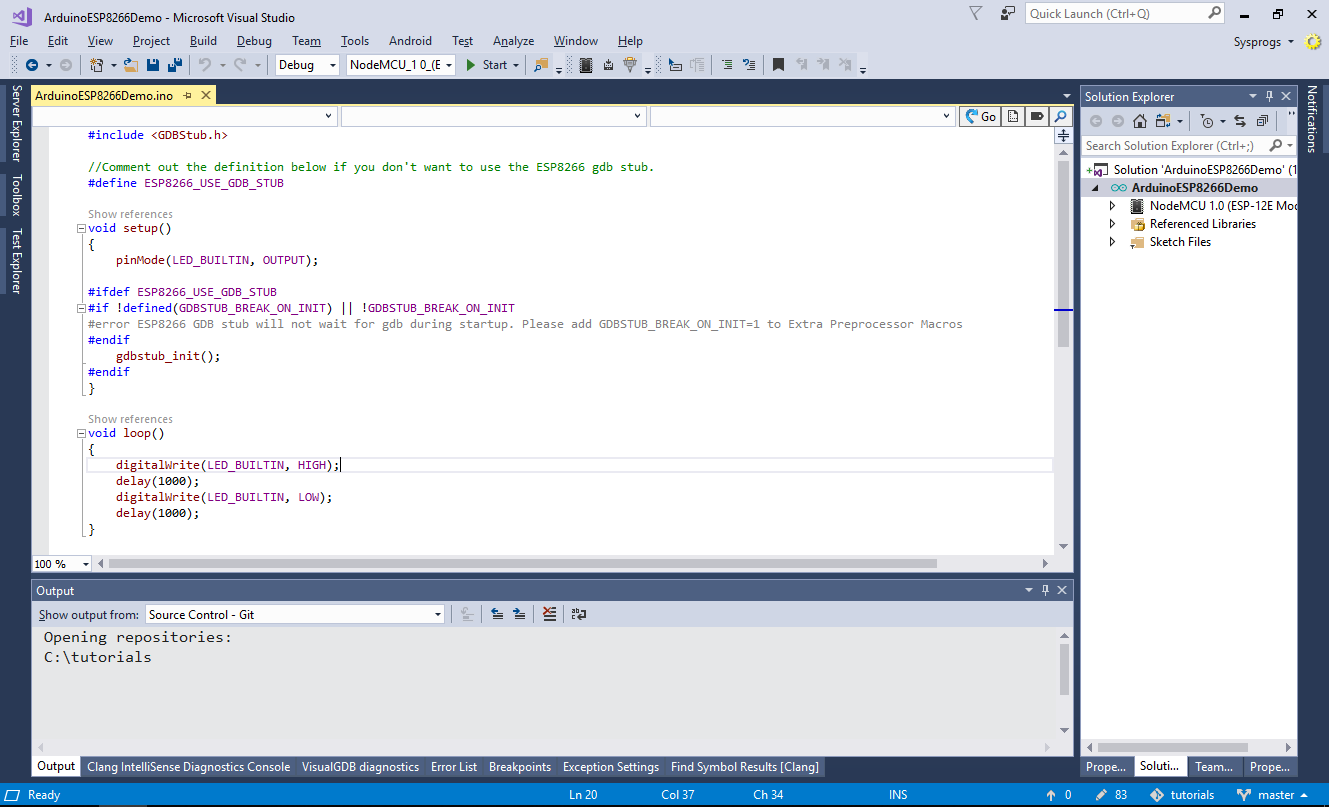This screenshot has width=1329, height=807.
Task: Click the embedded chip icon in the toolbar
Action: [586, 65]
